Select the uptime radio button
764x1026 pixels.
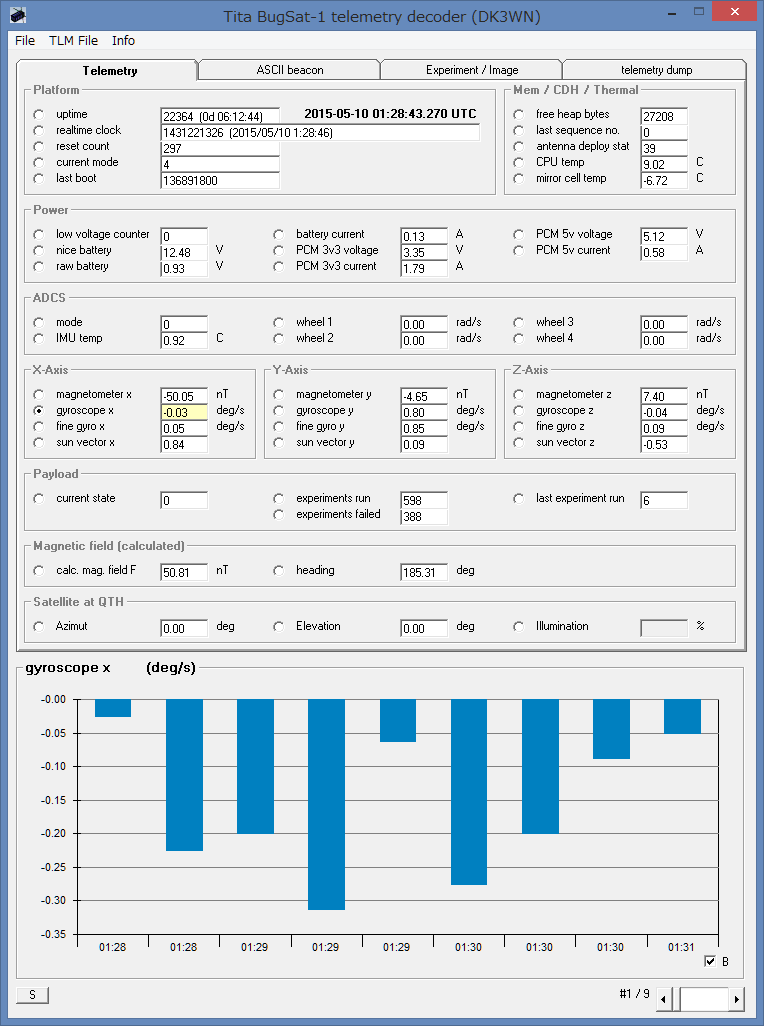click(x=39, y=115)
